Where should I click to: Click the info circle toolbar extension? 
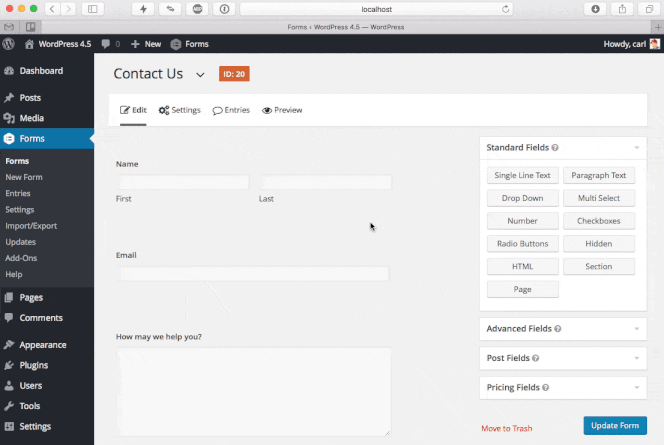[224, 9]
